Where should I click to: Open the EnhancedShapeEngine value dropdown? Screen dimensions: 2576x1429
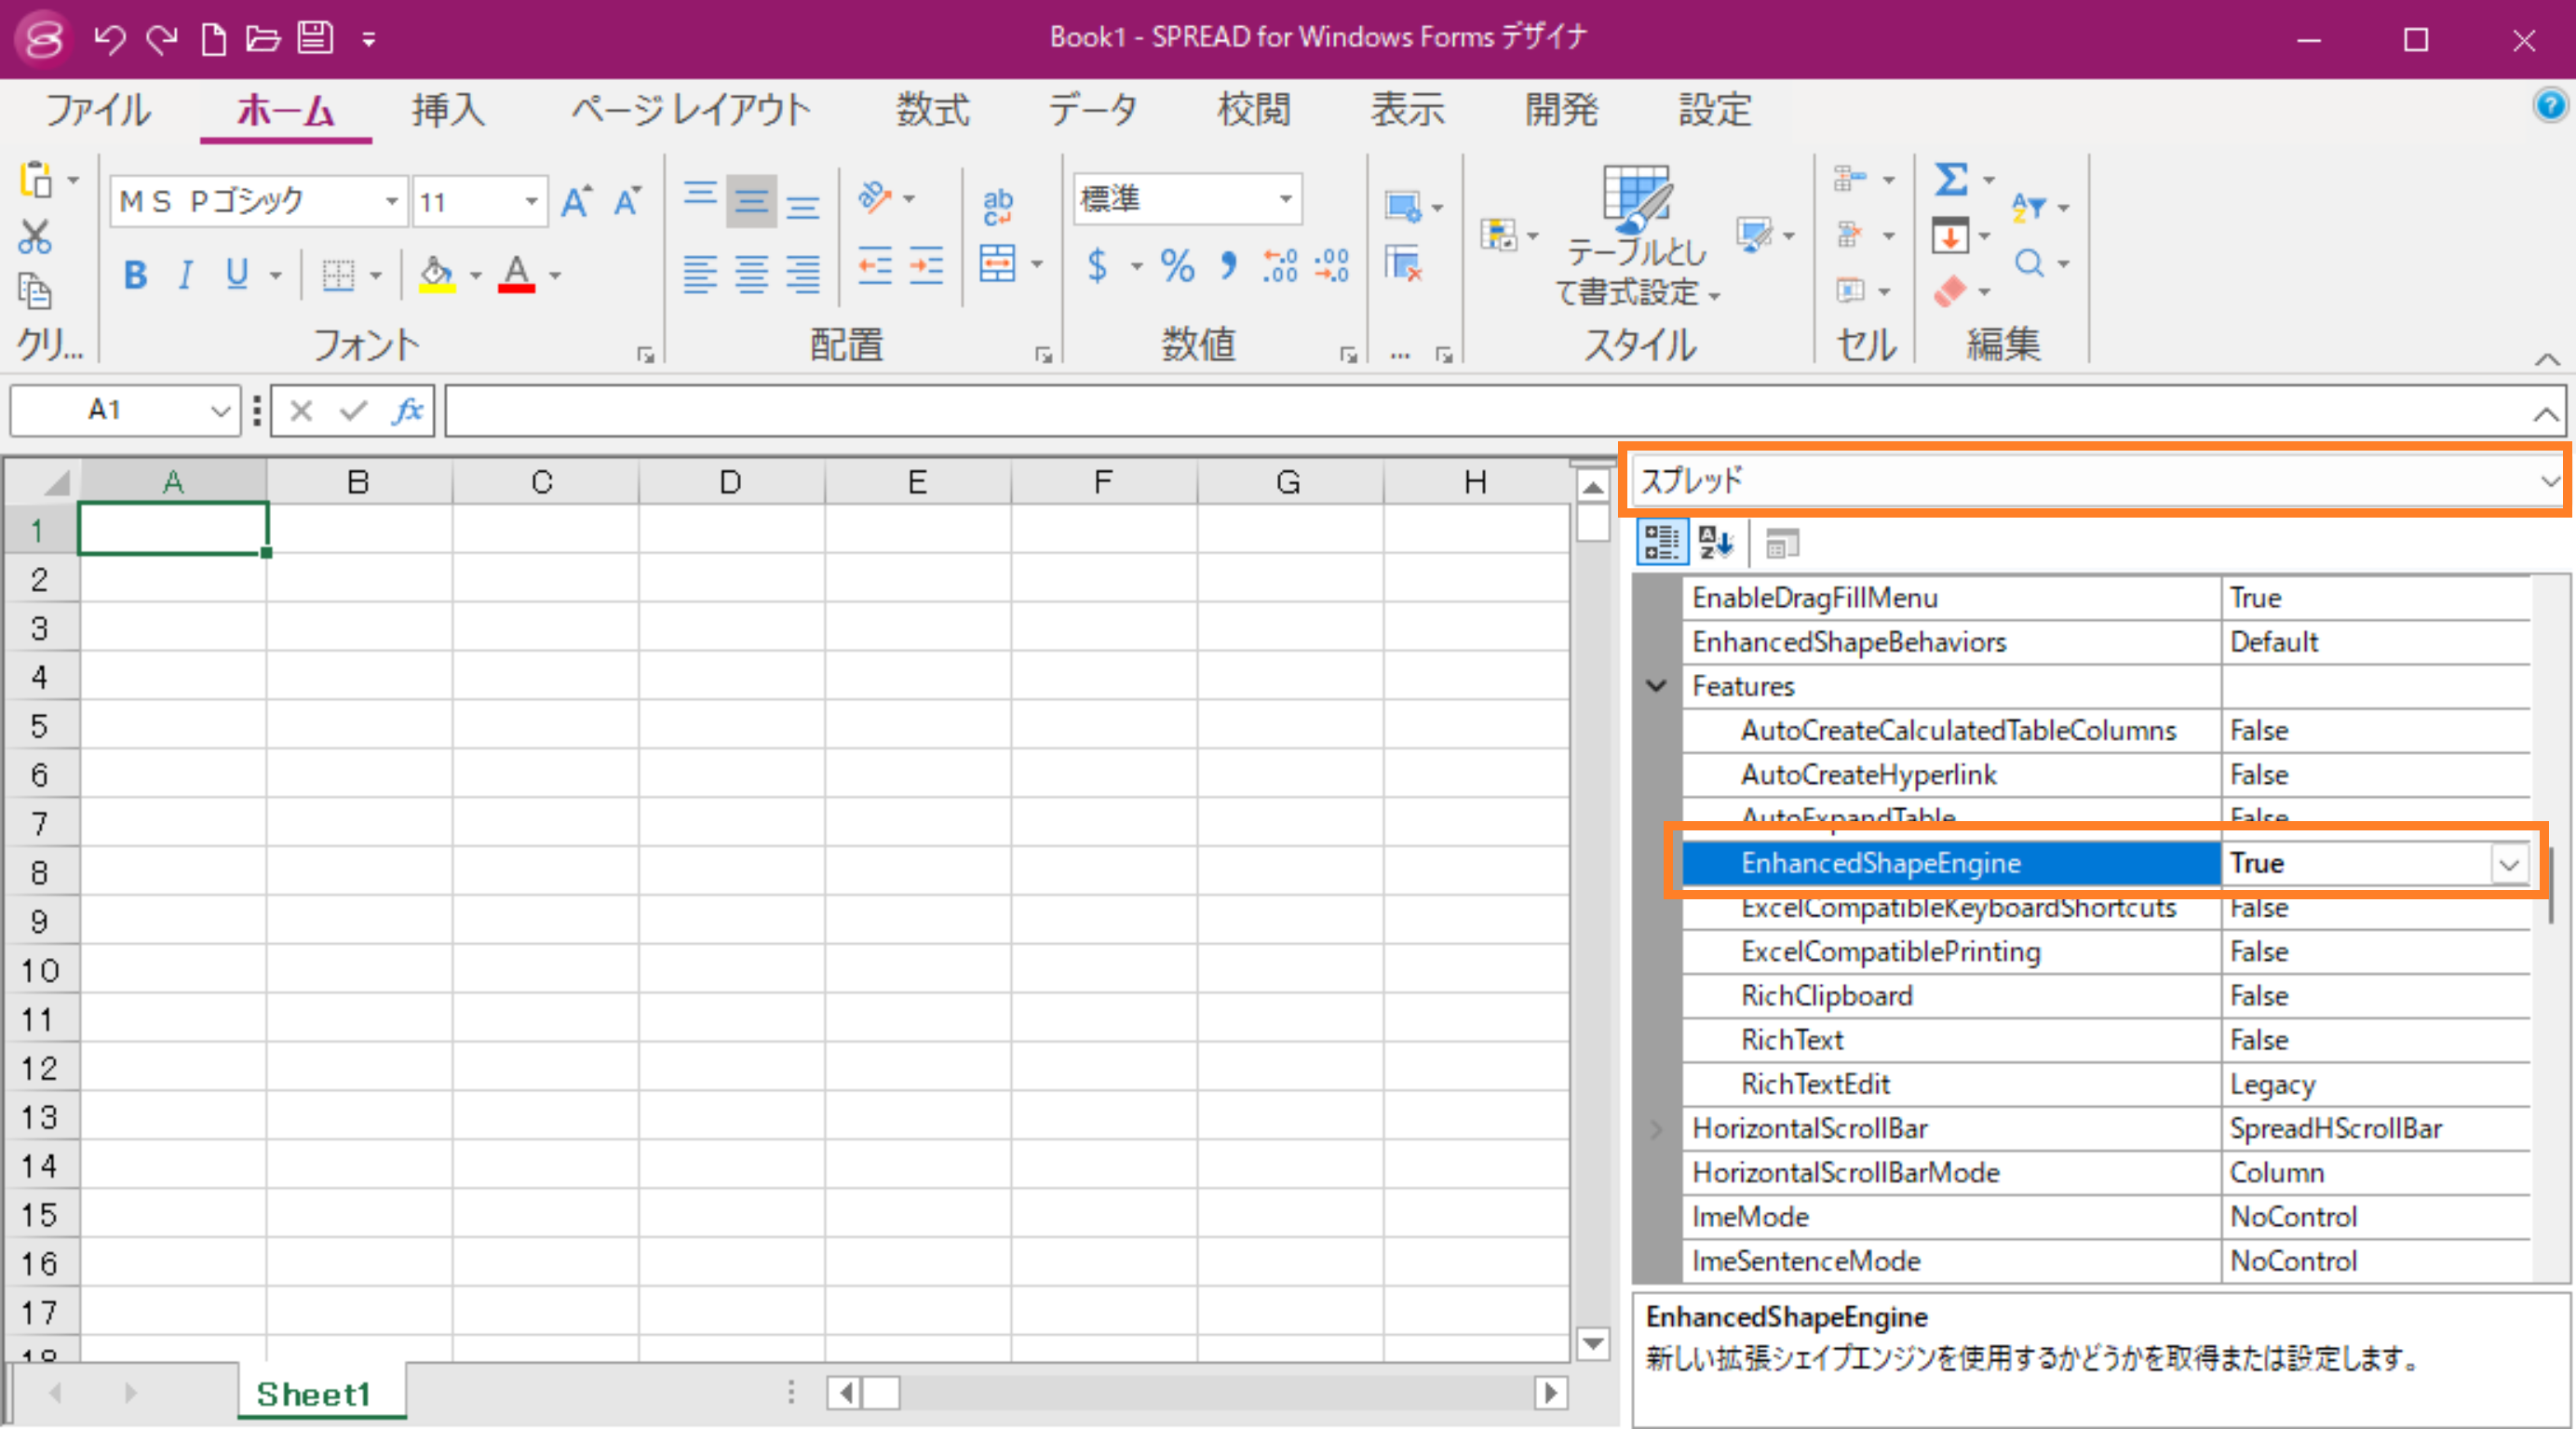click(x=2507, y=864)
